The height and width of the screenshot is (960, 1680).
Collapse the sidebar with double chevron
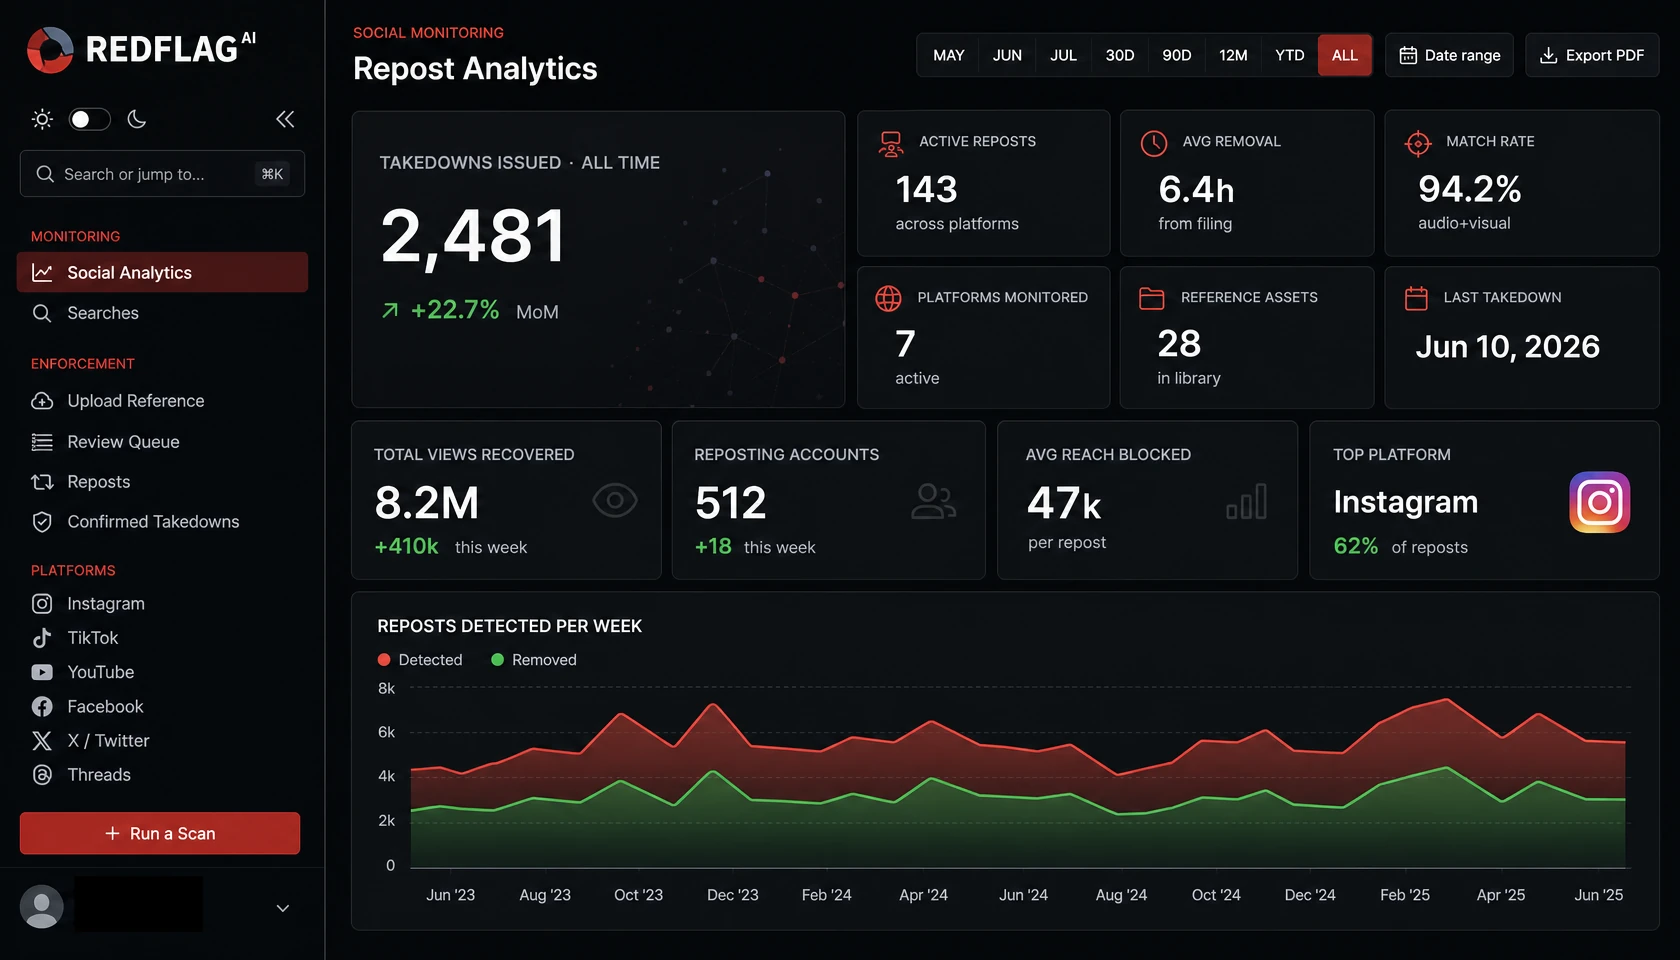point(285,119)
